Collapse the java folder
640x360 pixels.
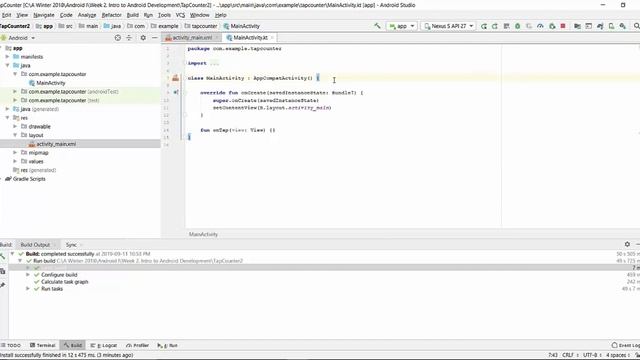click(7, 65)
